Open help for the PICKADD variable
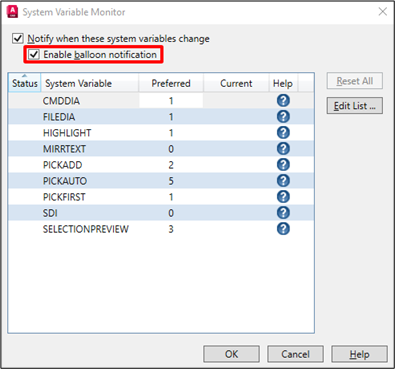 tap(283, 165)
